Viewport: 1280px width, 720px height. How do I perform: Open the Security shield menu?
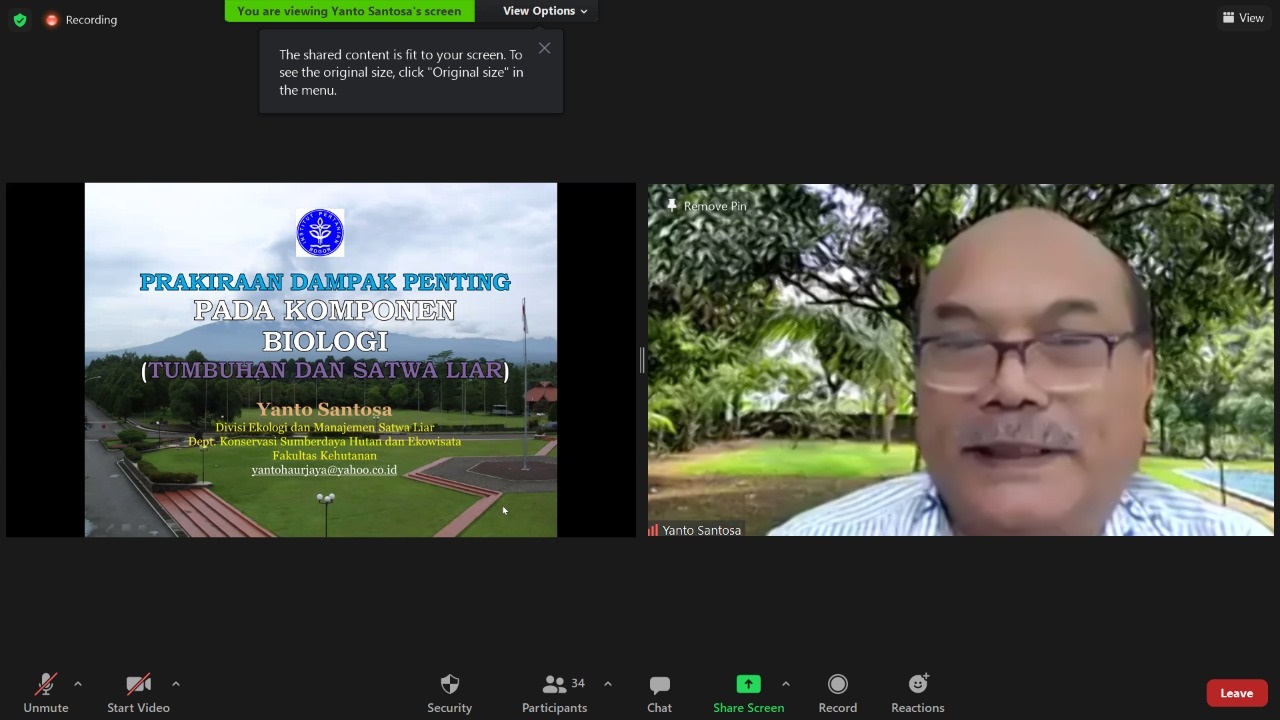(x=449, y=693)
